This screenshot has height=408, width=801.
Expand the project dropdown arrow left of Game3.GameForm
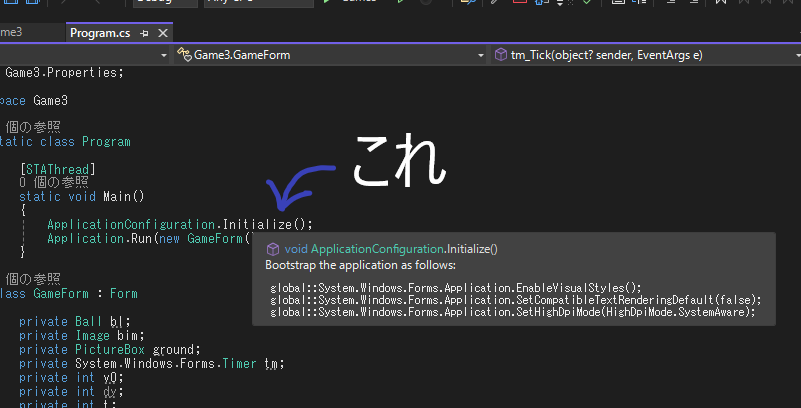(x=163, y=55)
